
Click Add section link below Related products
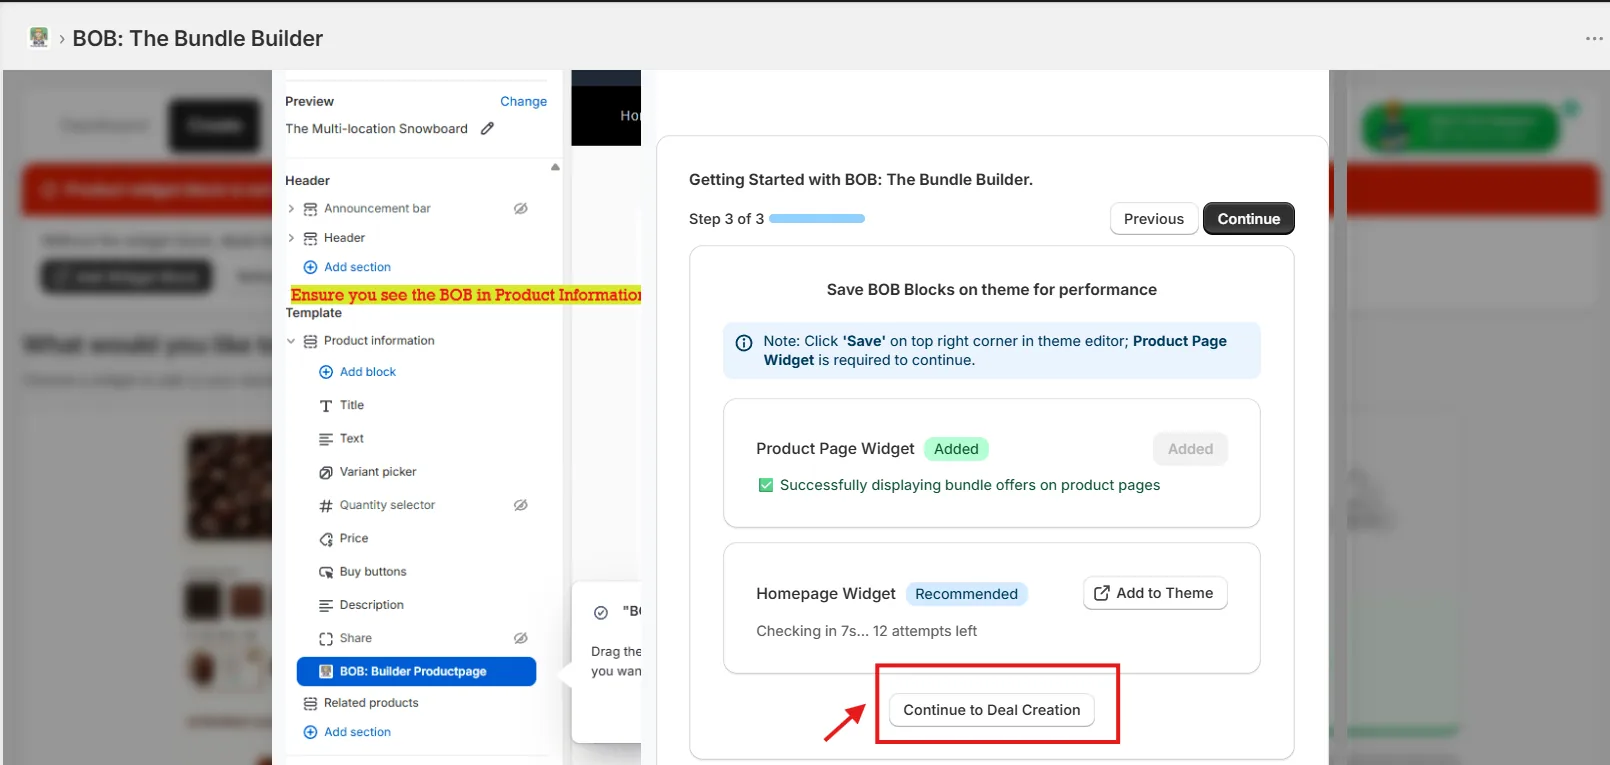point(357,732)
